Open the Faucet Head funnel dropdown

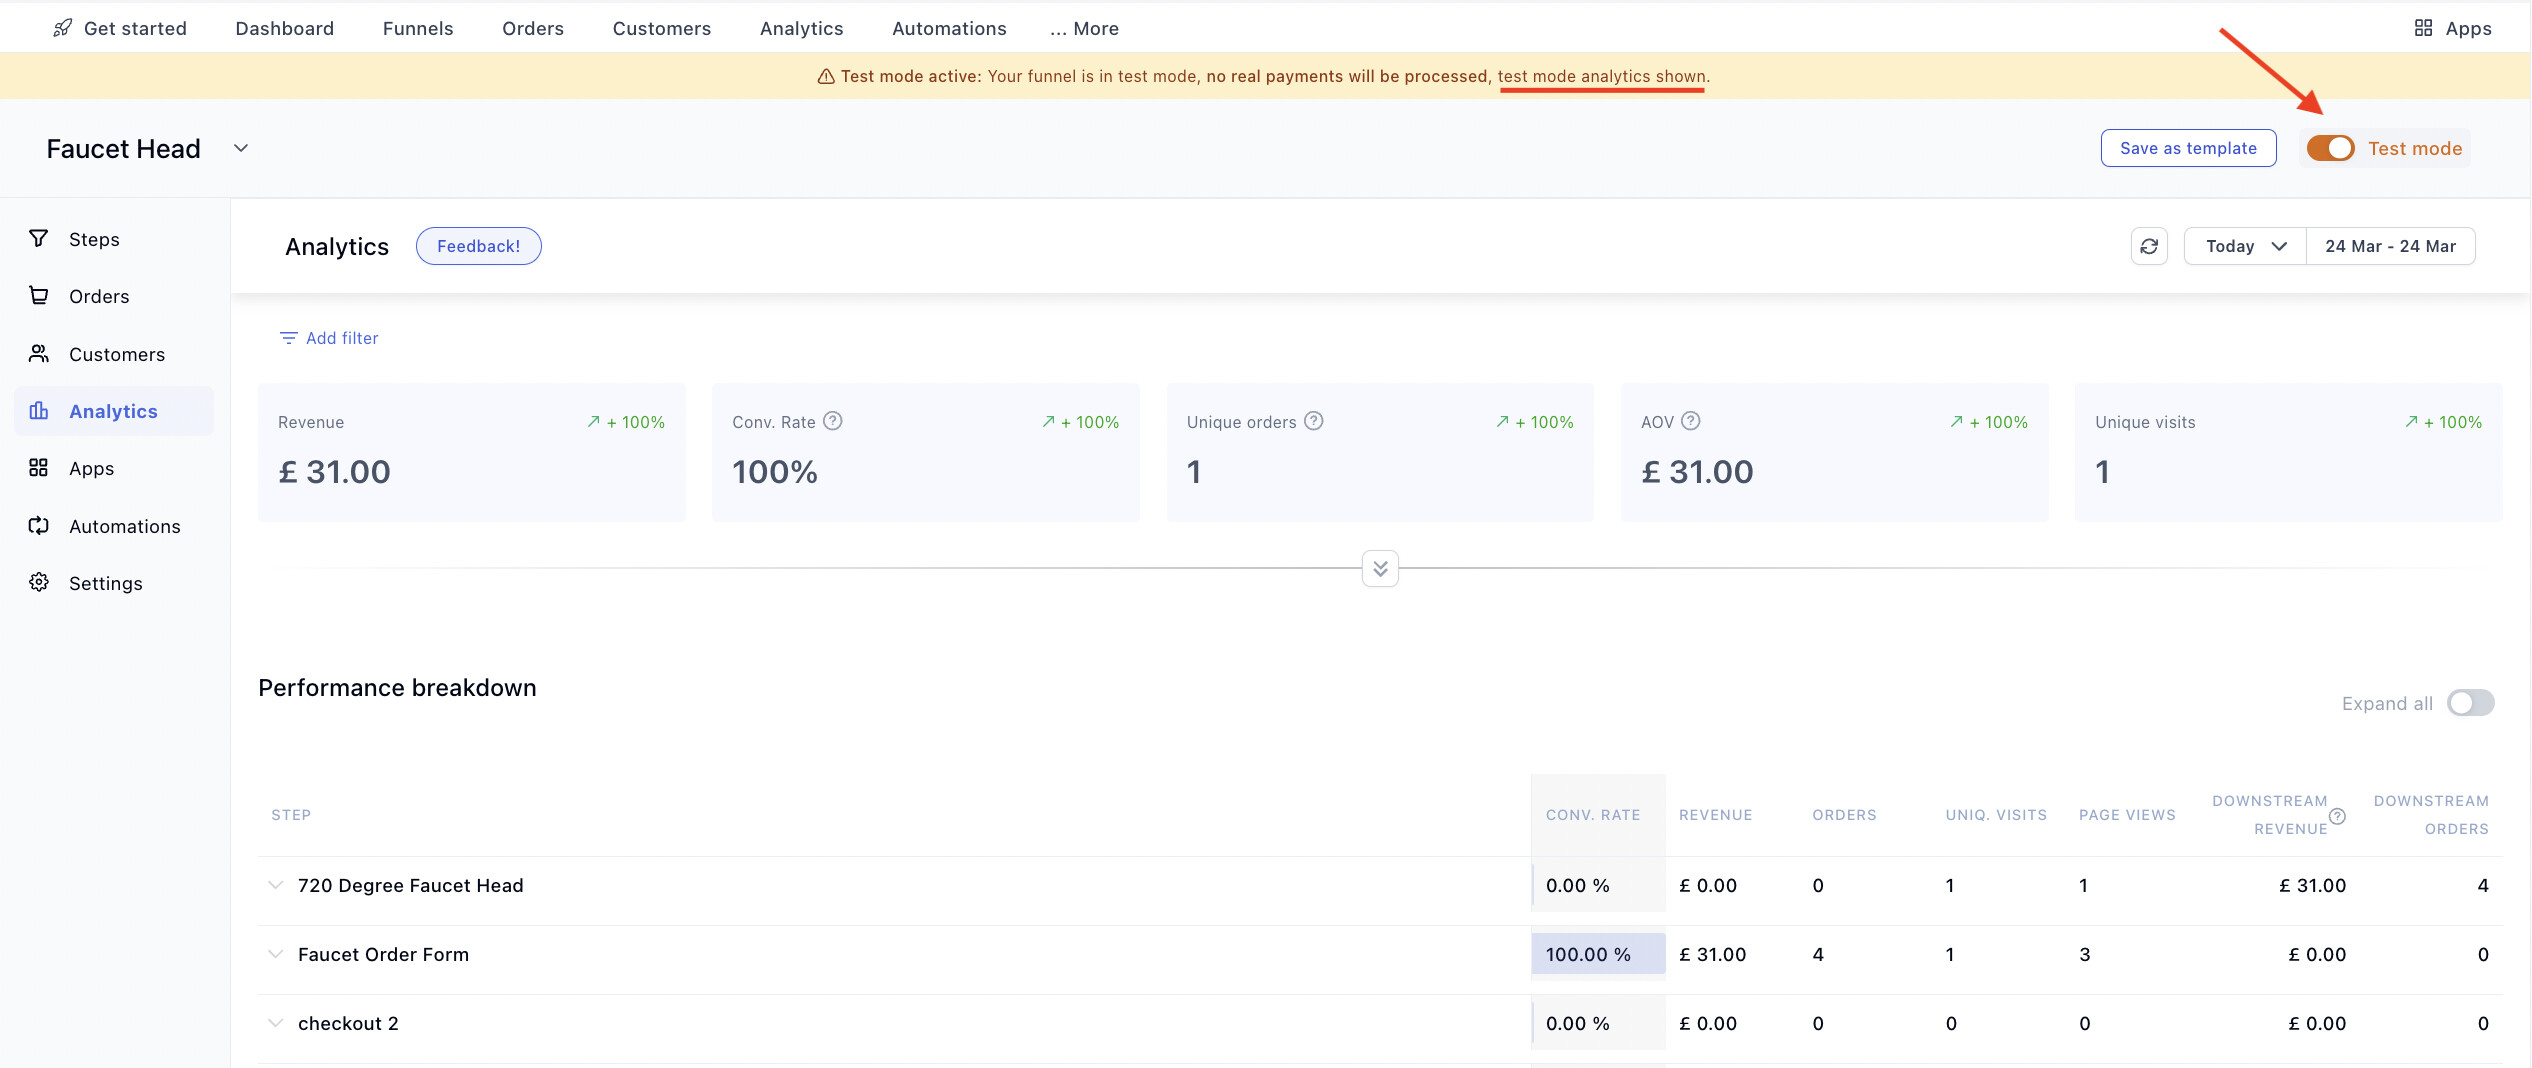pos(241,148)
